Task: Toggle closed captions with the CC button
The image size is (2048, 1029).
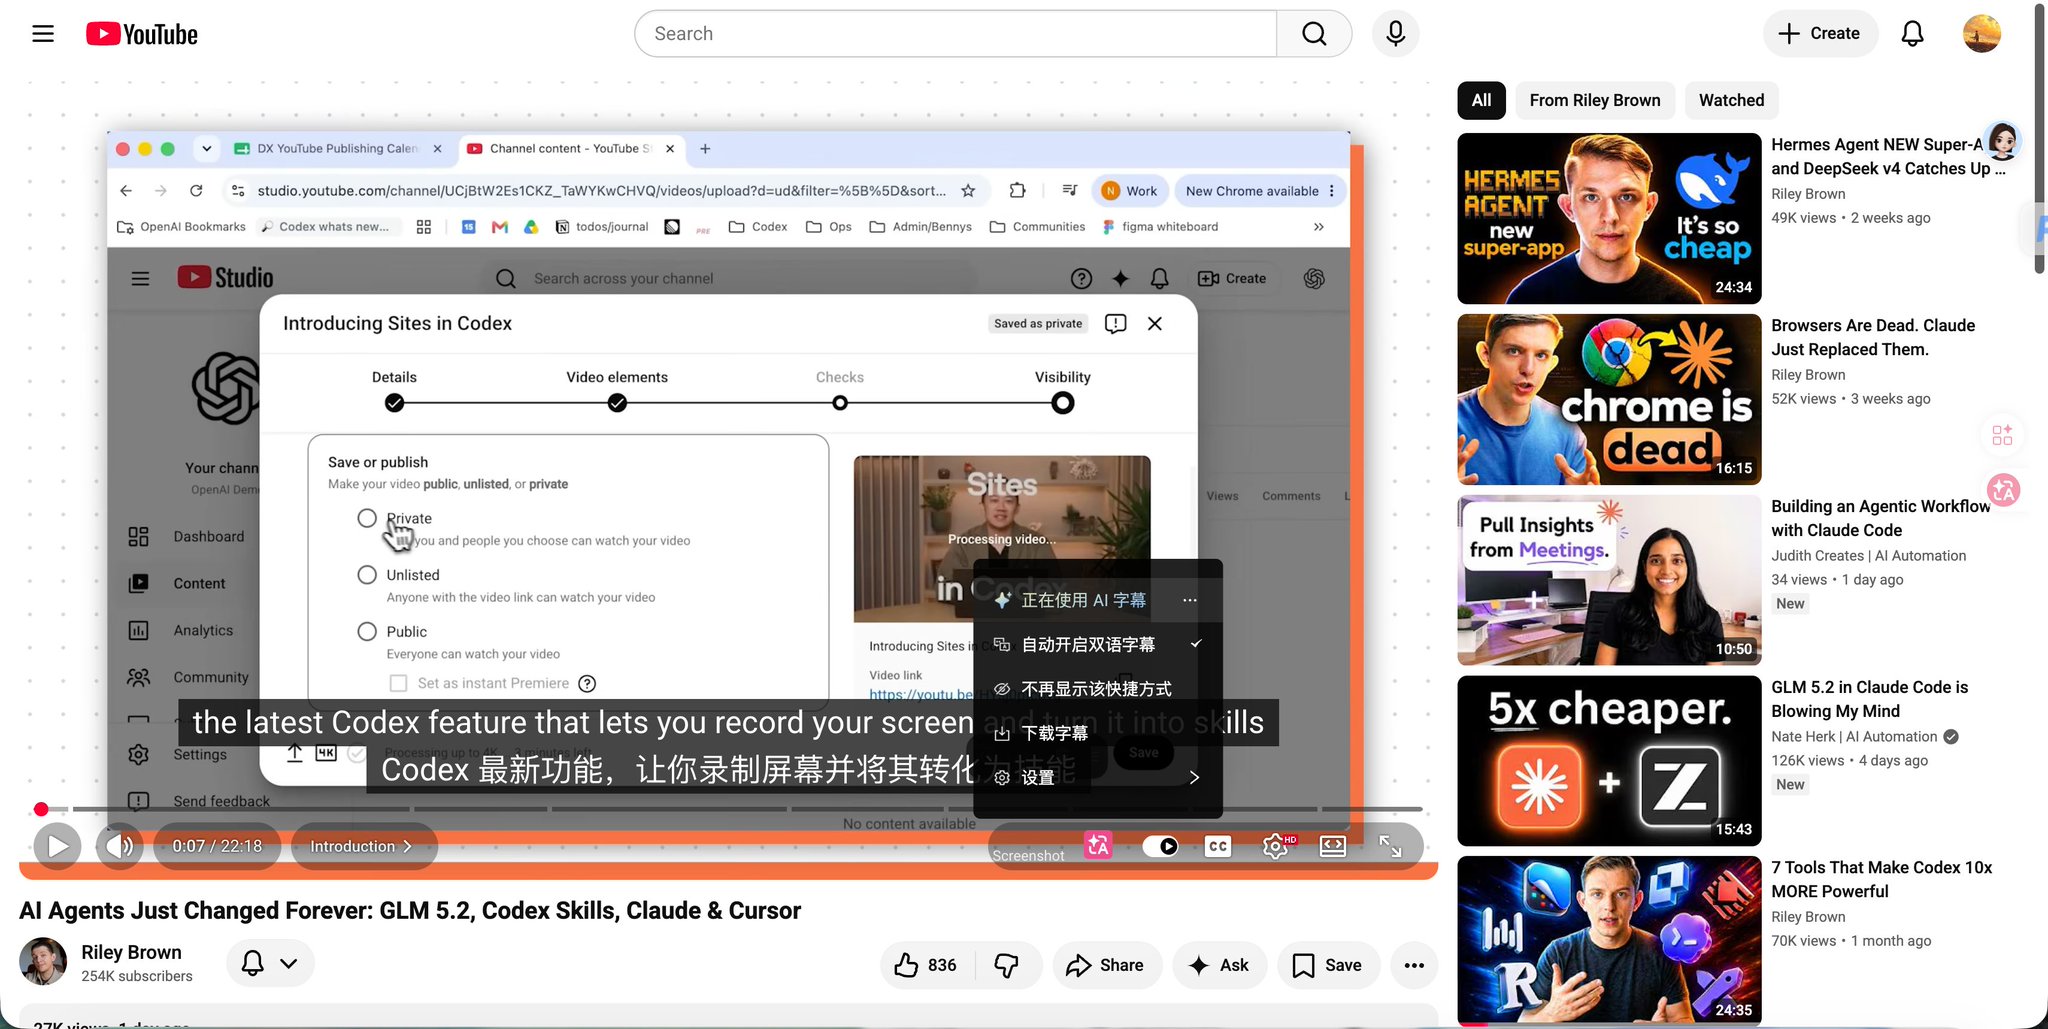Action: click(x=1217, y=846)
